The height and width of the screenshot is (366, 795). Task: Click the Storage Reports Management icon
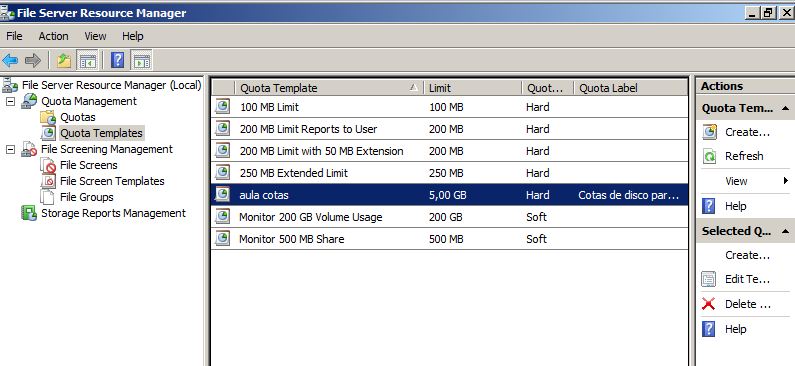click(x=29, y=213)
